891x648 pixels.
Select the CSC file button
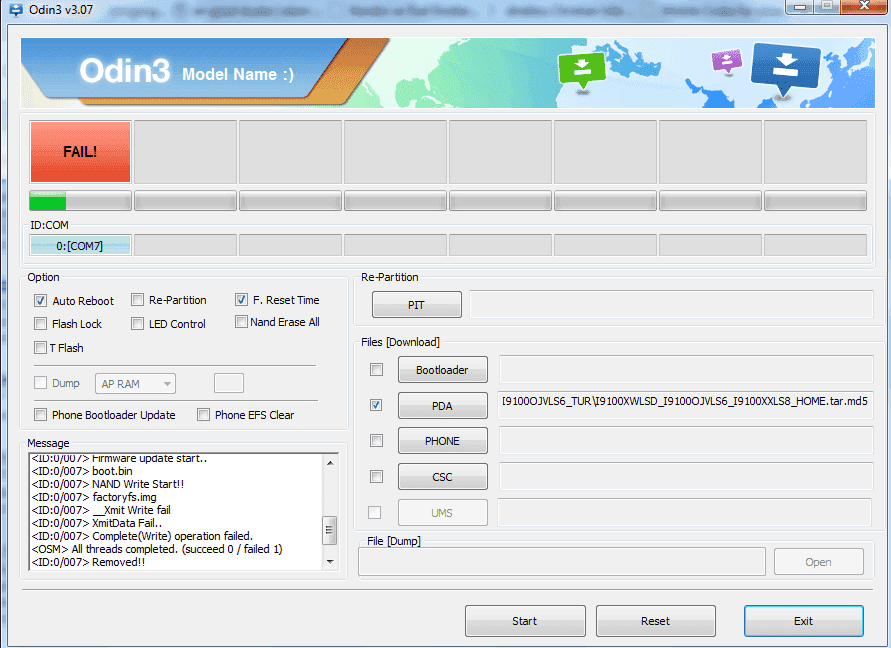[x=442, y=477]
